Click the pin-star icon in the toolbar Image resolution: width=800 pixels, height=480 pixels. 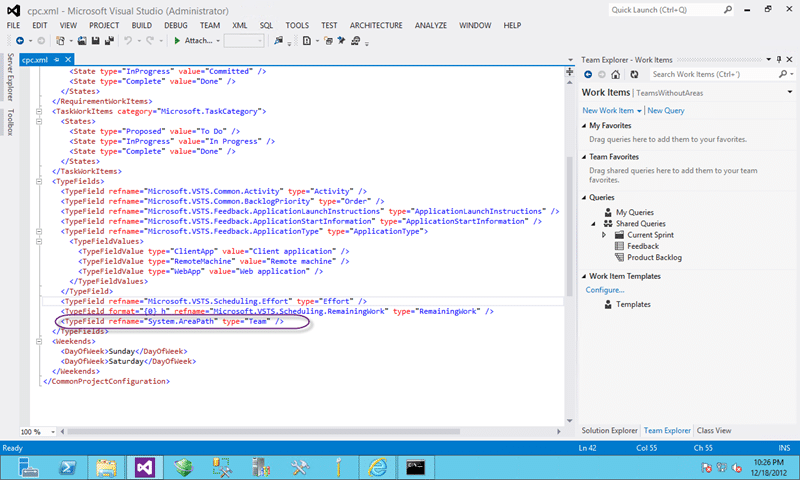341,40
